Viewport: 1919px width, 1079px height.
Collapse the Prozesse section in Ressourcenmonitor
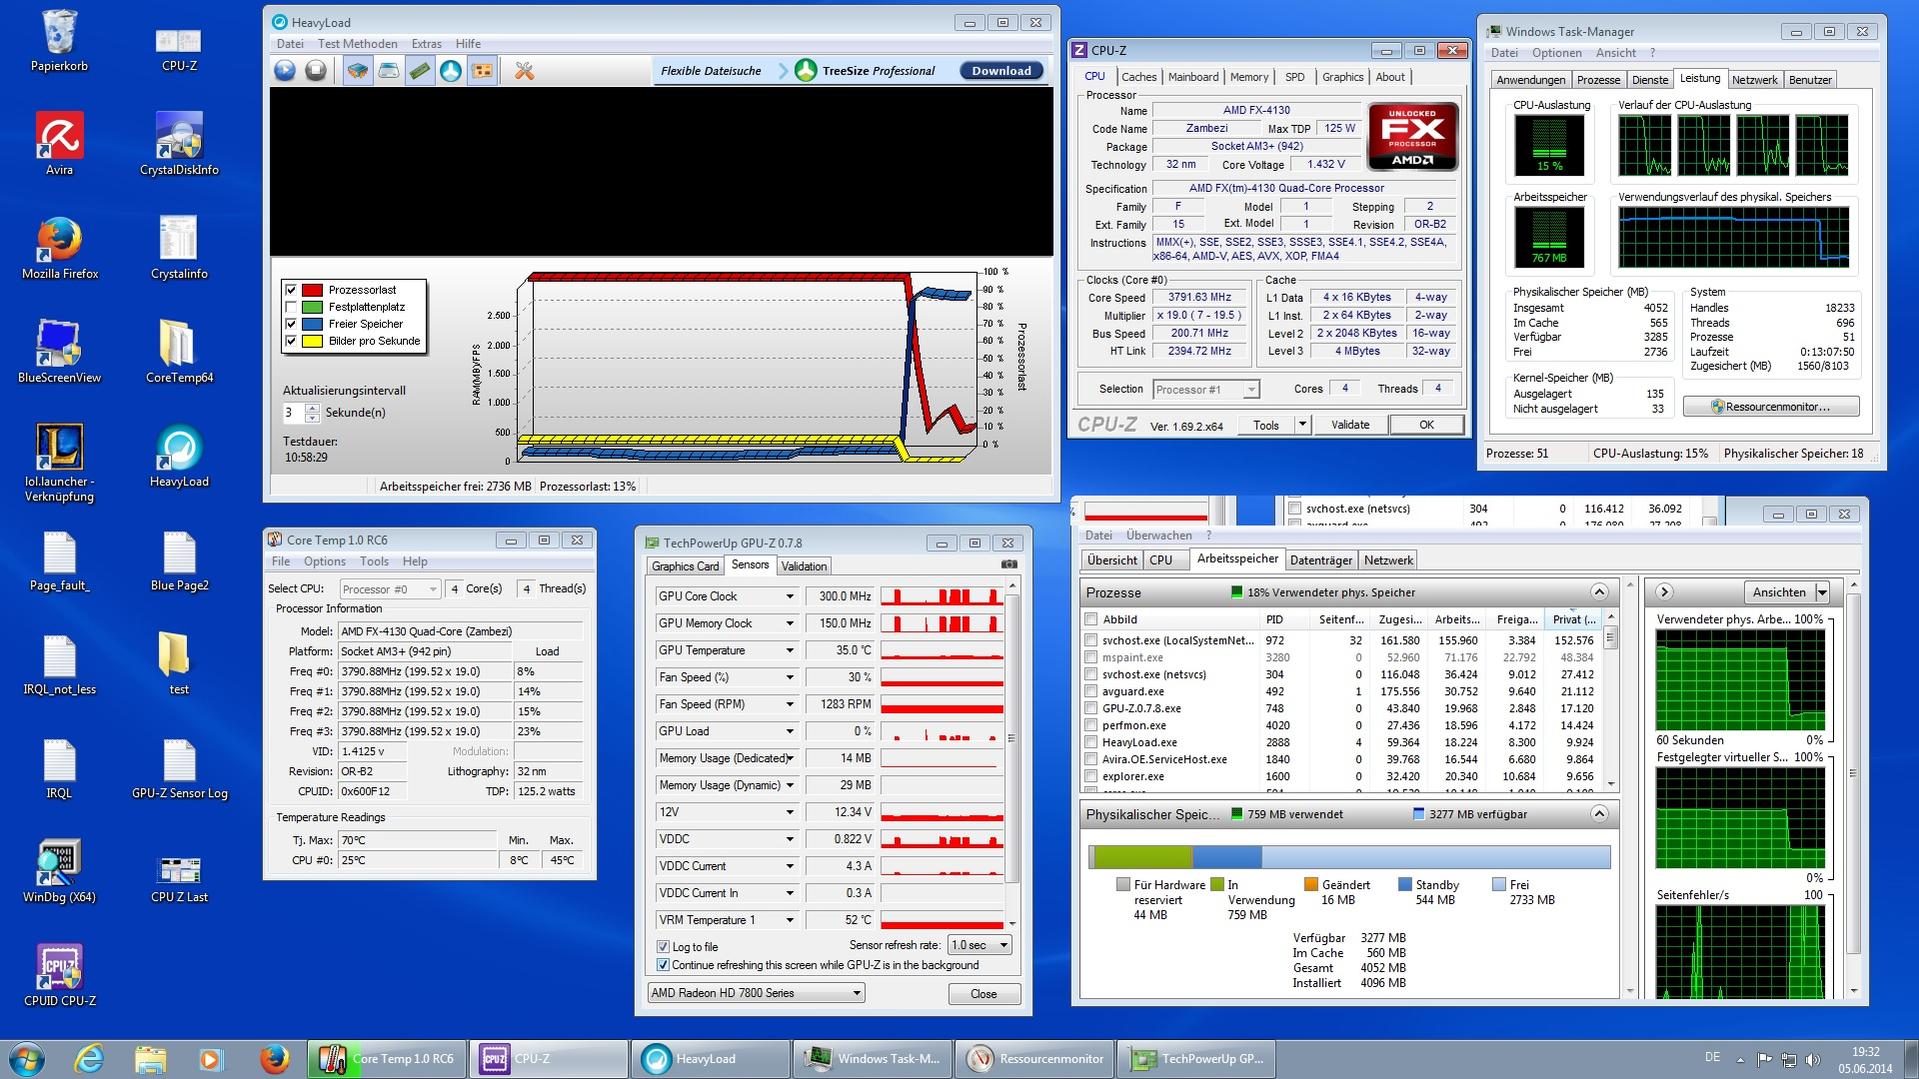coord(1599,592)
